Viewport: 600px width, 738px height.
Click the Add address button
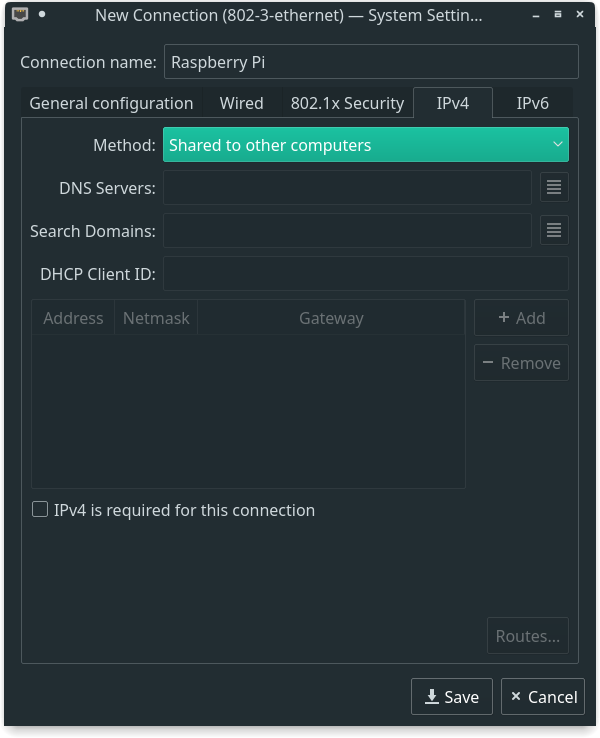pyautogui.click(x=521, y=318)
